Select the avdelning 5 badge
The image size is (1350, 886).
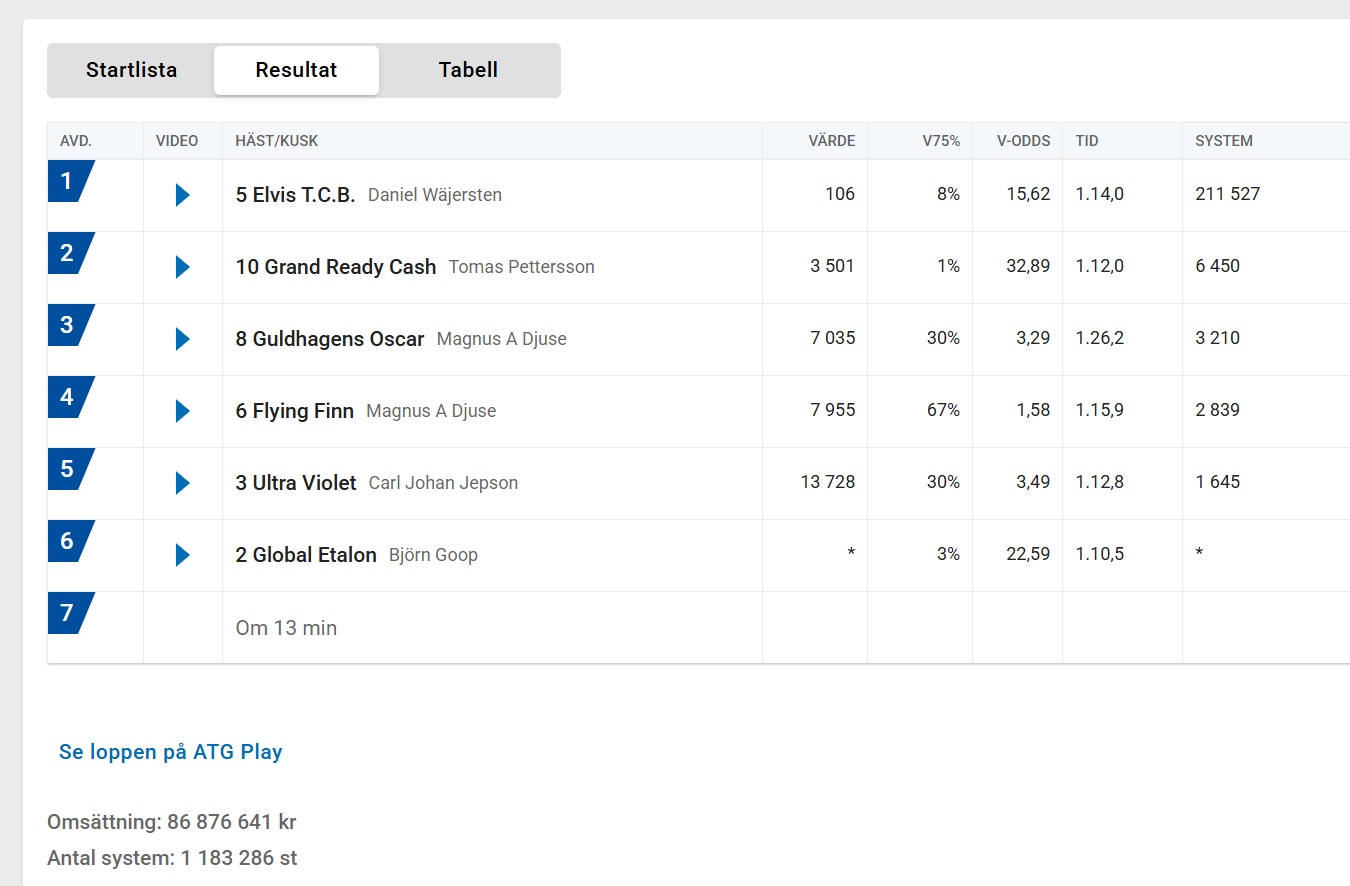70,469
